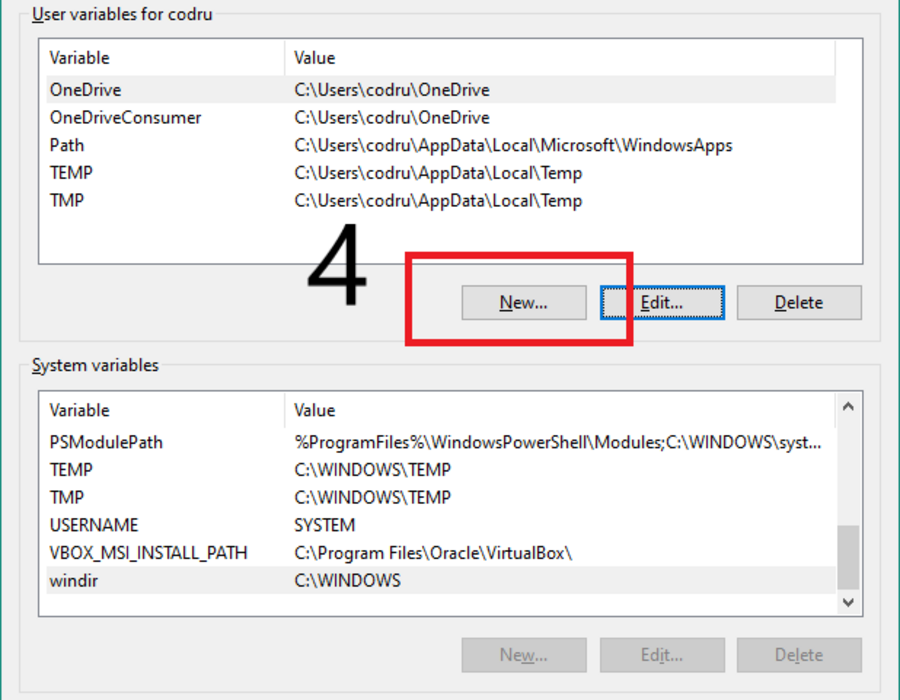
Task: Click the Value column header in user variables
Action: click(x=560, y=58)
